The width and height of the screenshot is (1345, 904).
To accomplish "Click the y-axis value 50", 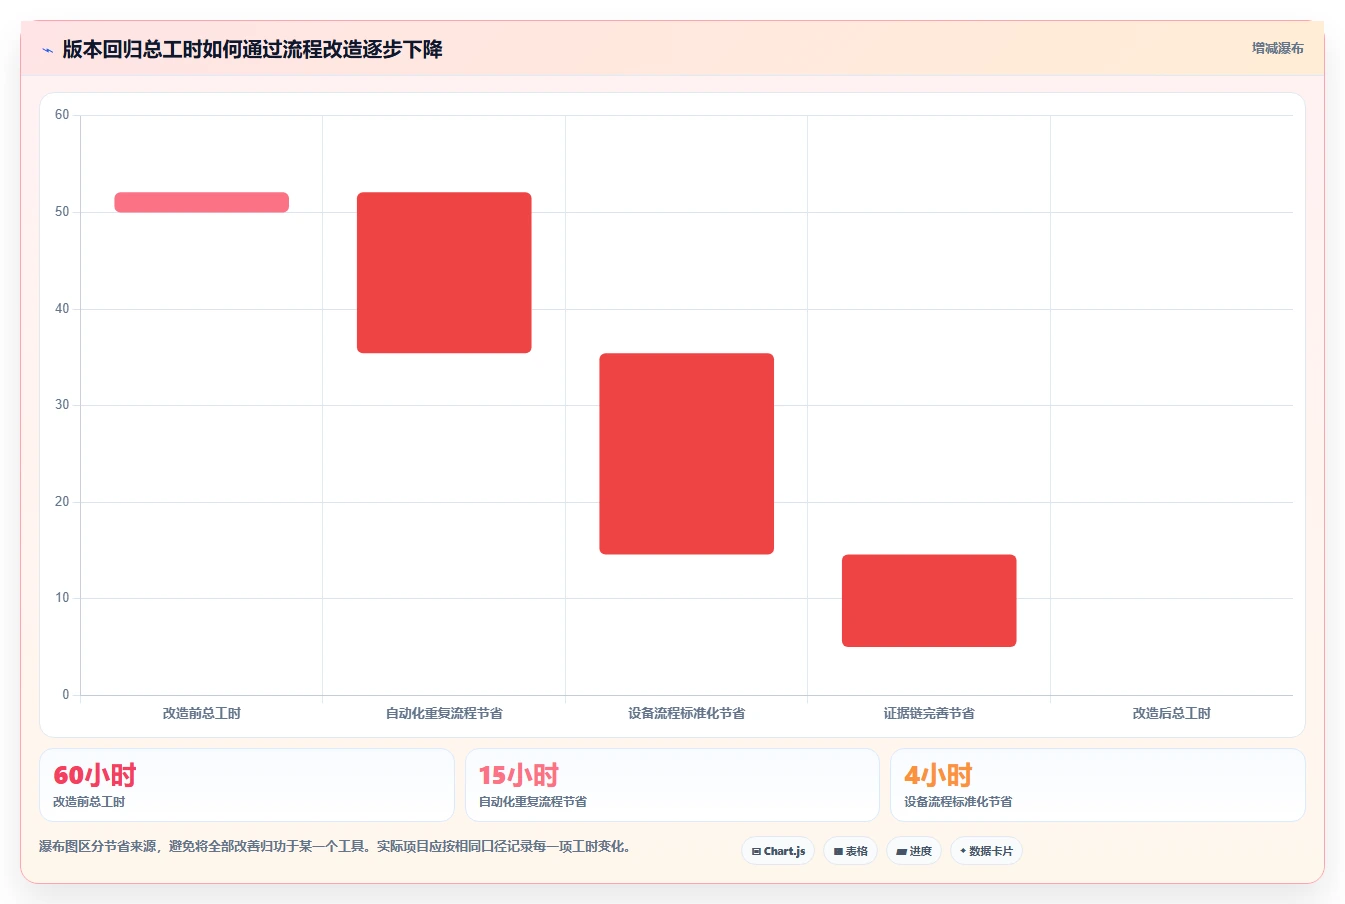I will tap(62, 212).
